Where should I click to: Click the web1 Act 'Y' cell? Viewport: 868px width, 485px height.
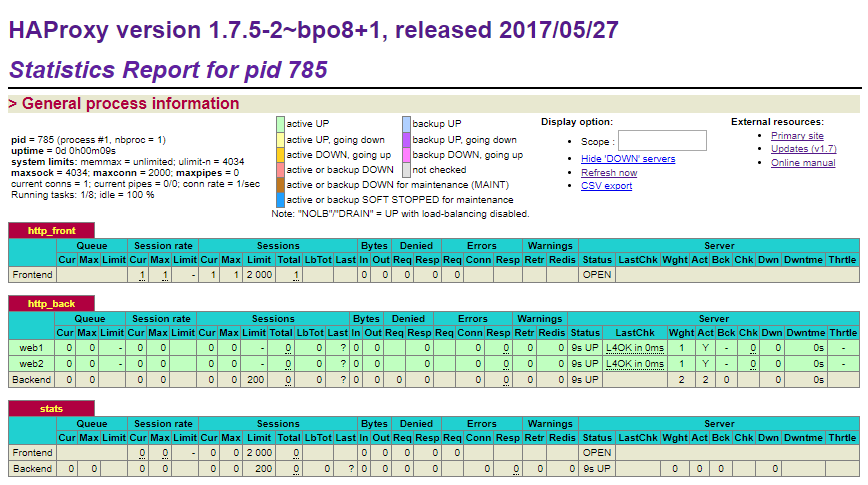click(x=705, y=348)
